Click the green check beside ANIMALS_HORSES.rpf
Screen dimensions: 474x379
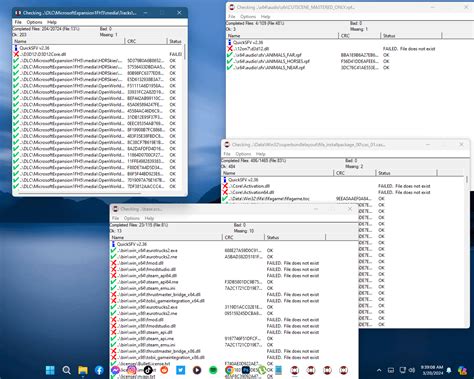point(230,61)
